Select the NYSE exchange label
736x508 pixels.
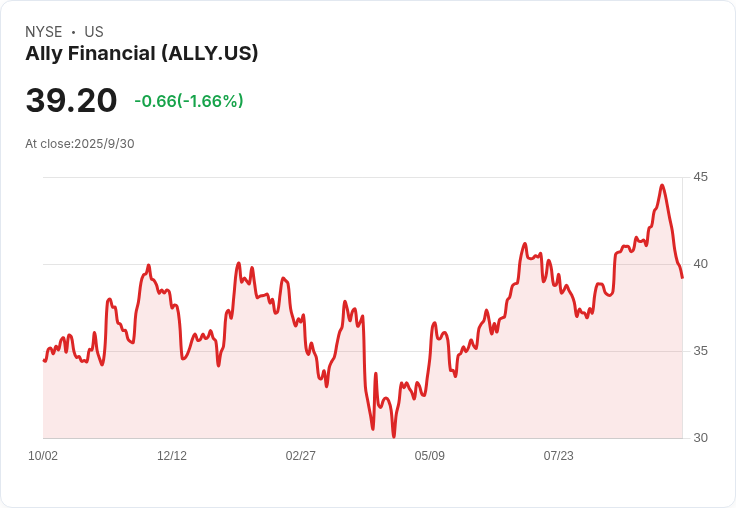tap(44, 32)
